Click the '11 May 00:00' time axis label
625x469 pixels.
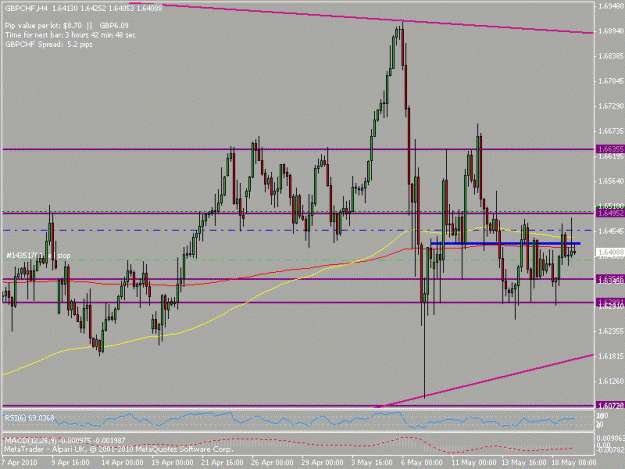click(474, 463)
